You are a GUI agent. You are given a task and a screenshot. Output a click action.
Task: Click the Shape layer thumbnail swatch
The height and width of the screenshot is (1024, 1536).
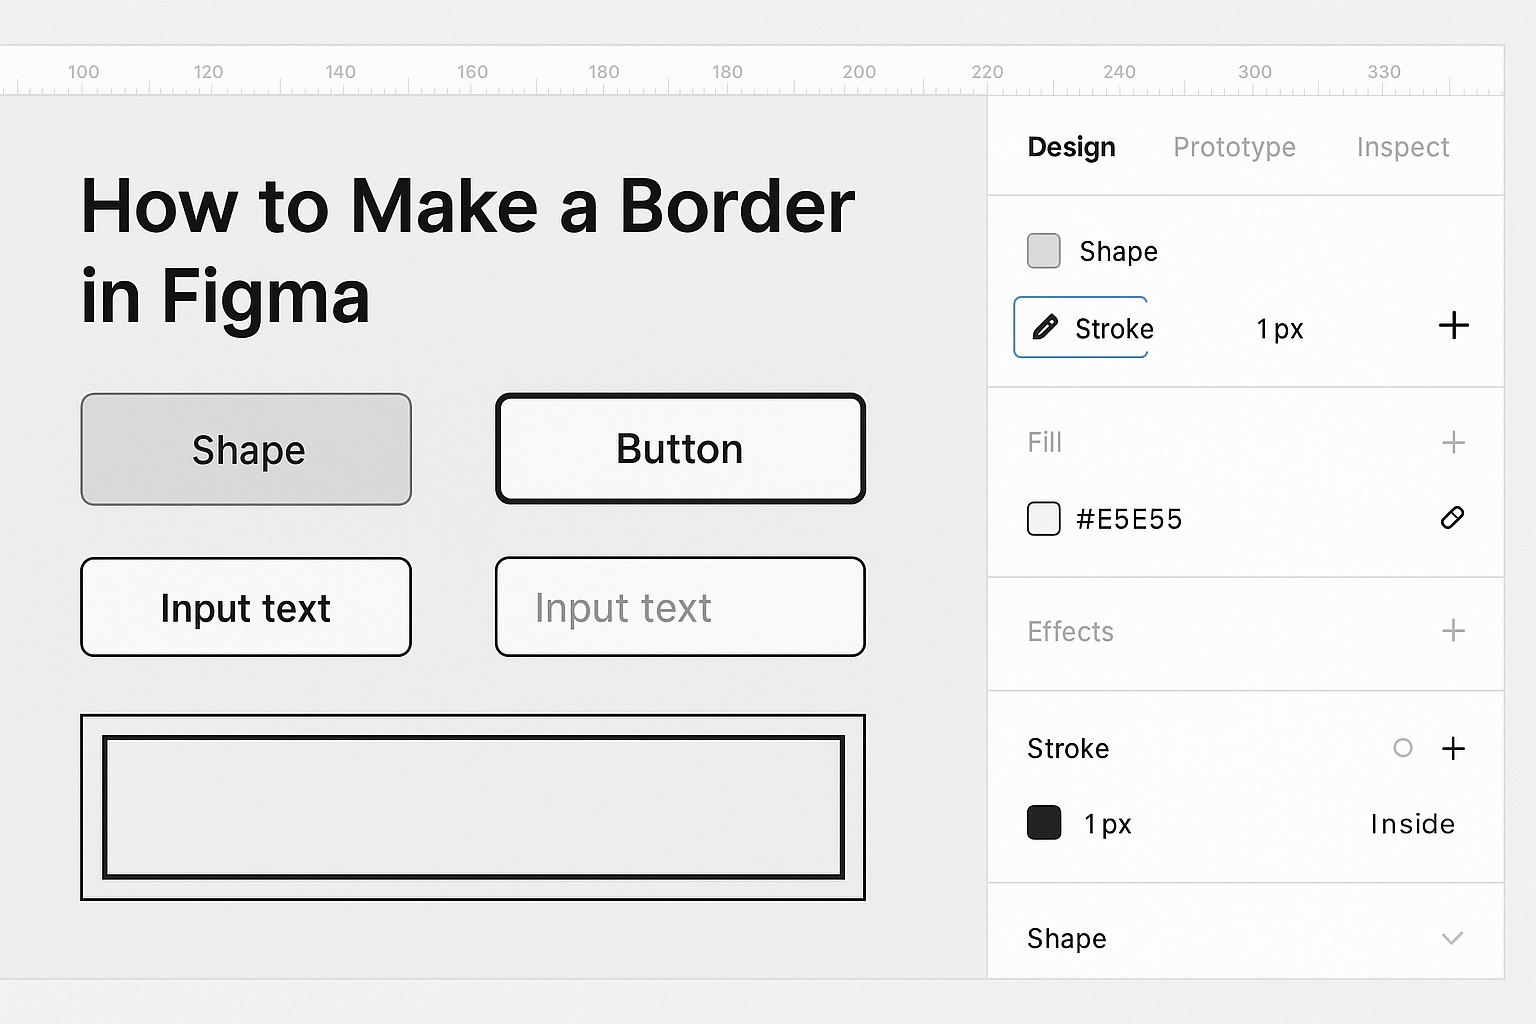1043,251
